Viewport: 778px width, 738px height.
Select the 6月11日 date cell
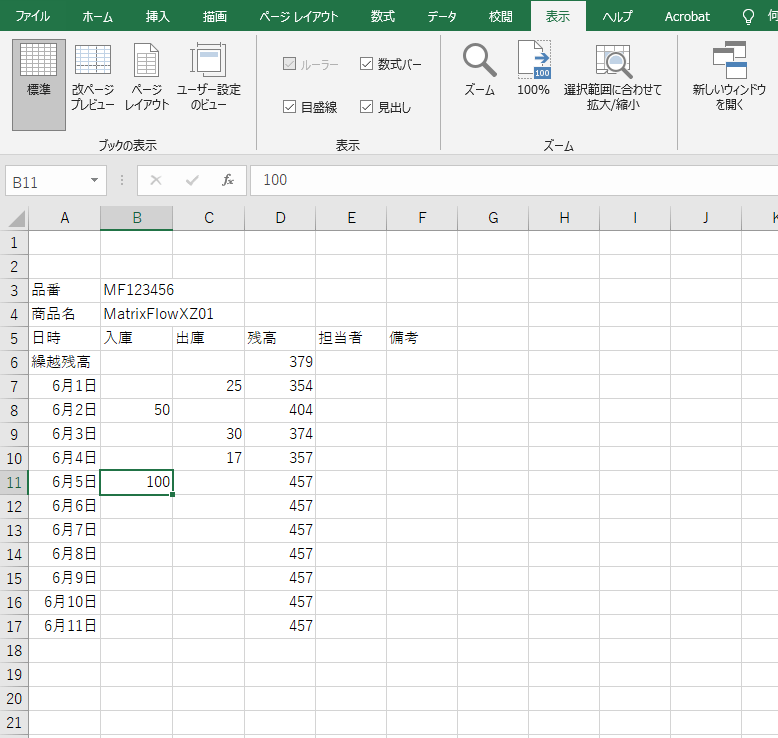65,626
